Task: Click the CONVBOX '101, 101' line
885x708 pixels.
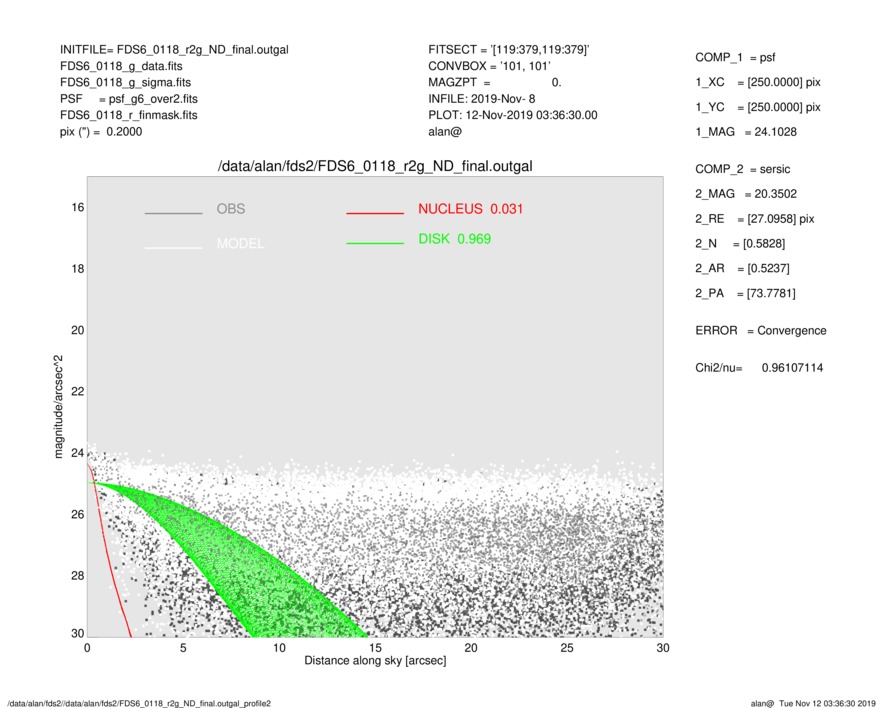Action: [489, 66]
